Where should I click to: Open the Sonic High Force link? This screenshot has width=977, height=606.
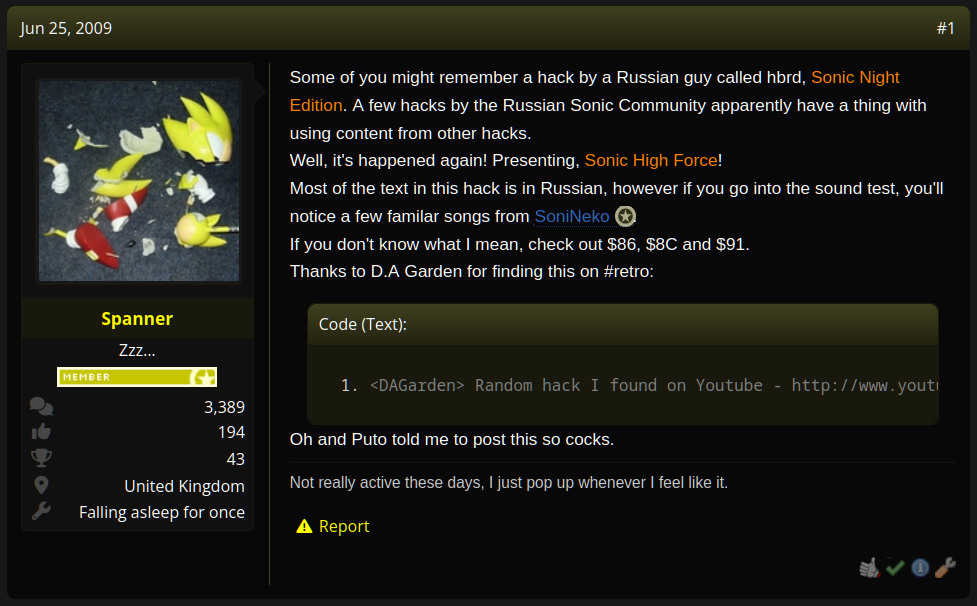pos(651,161)
